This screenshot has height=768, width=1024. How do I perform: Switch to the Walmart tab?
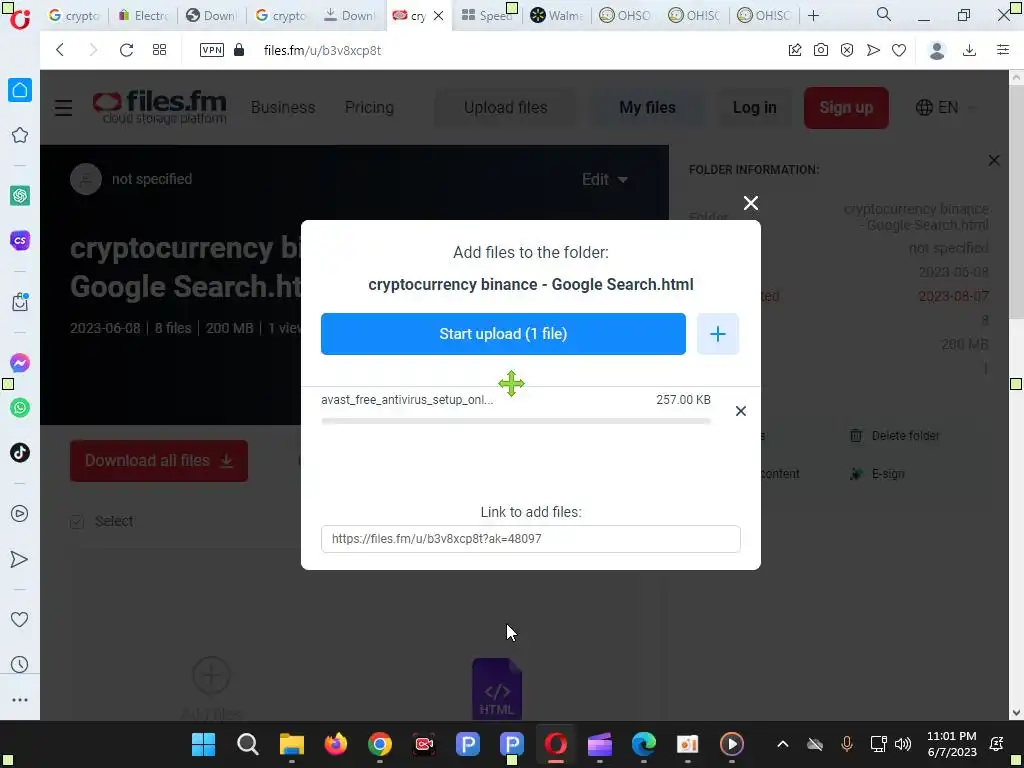point(556,16)
